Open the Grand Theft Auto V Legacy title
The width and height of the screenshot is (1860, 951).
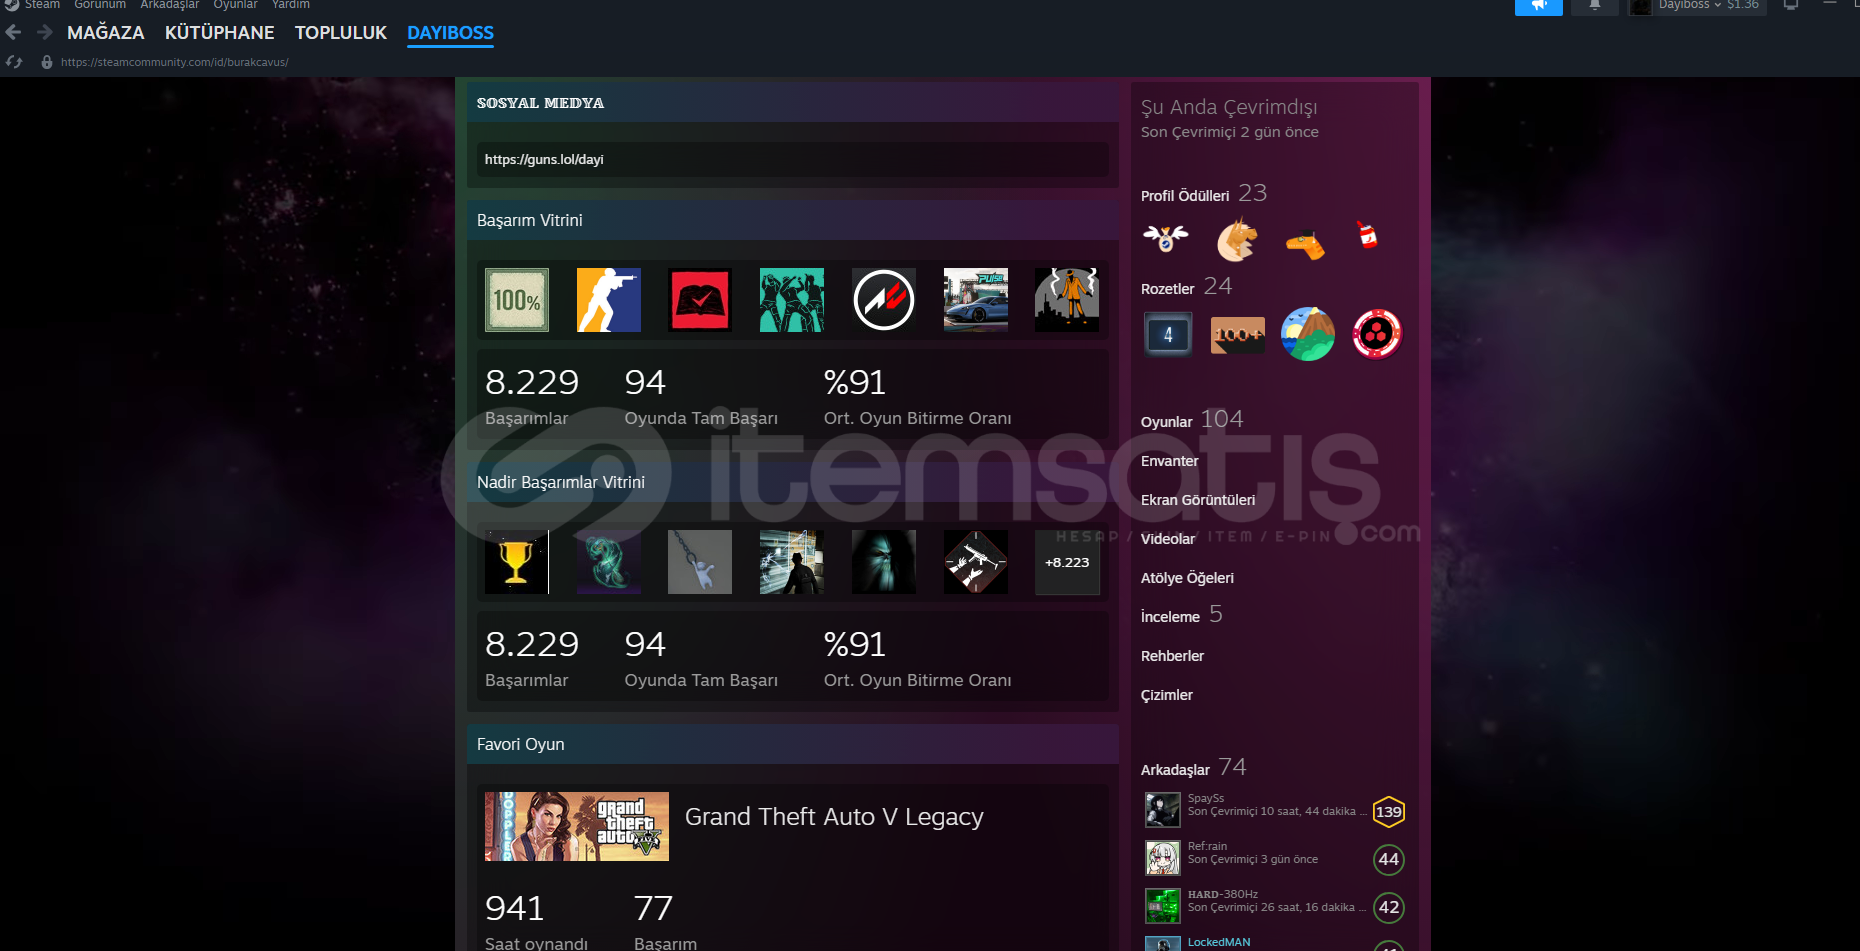coord(834,817)
